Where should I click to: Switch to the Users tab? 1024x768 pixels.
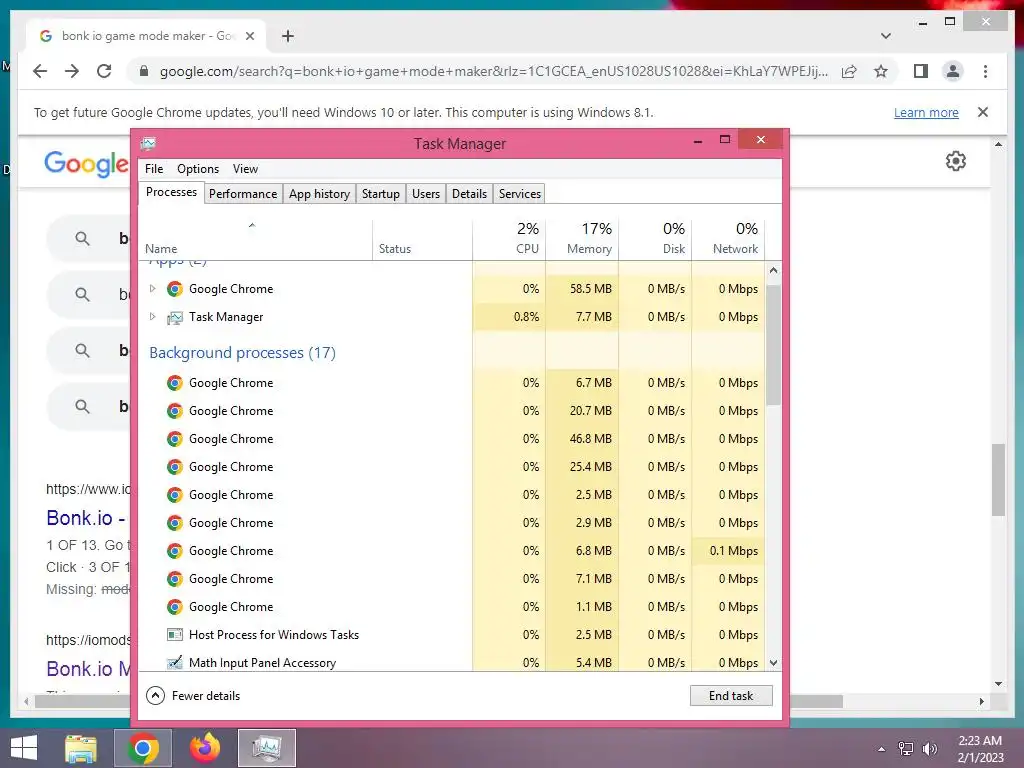coord(426,194)
